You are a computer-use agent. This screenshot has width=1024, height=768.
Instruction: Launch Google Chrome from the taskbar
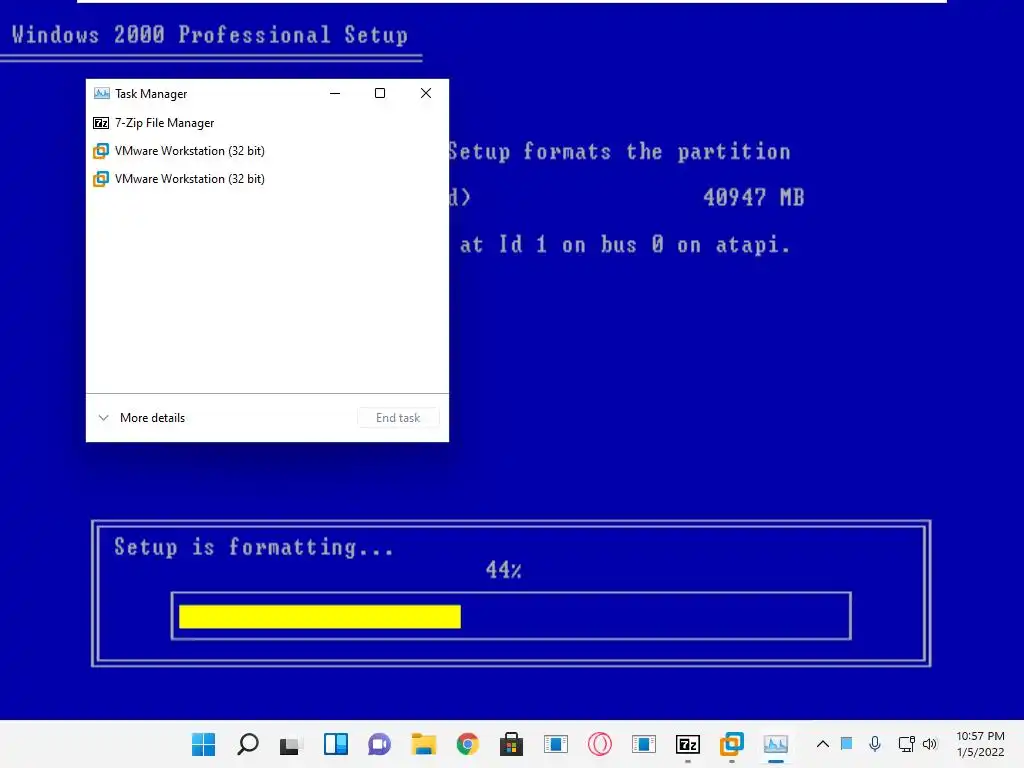click(x=468, y=744)
